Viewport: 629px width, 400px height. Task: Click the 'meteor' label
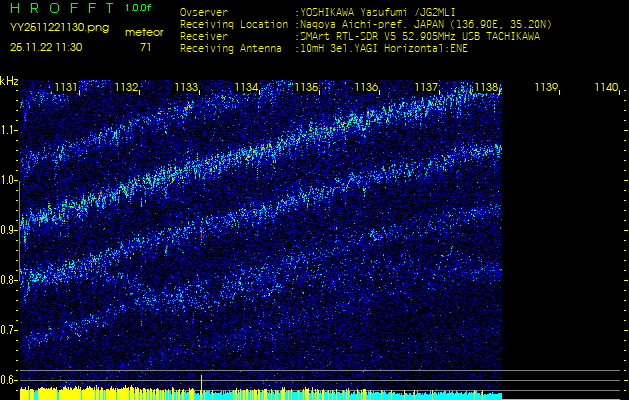[144, 32]
